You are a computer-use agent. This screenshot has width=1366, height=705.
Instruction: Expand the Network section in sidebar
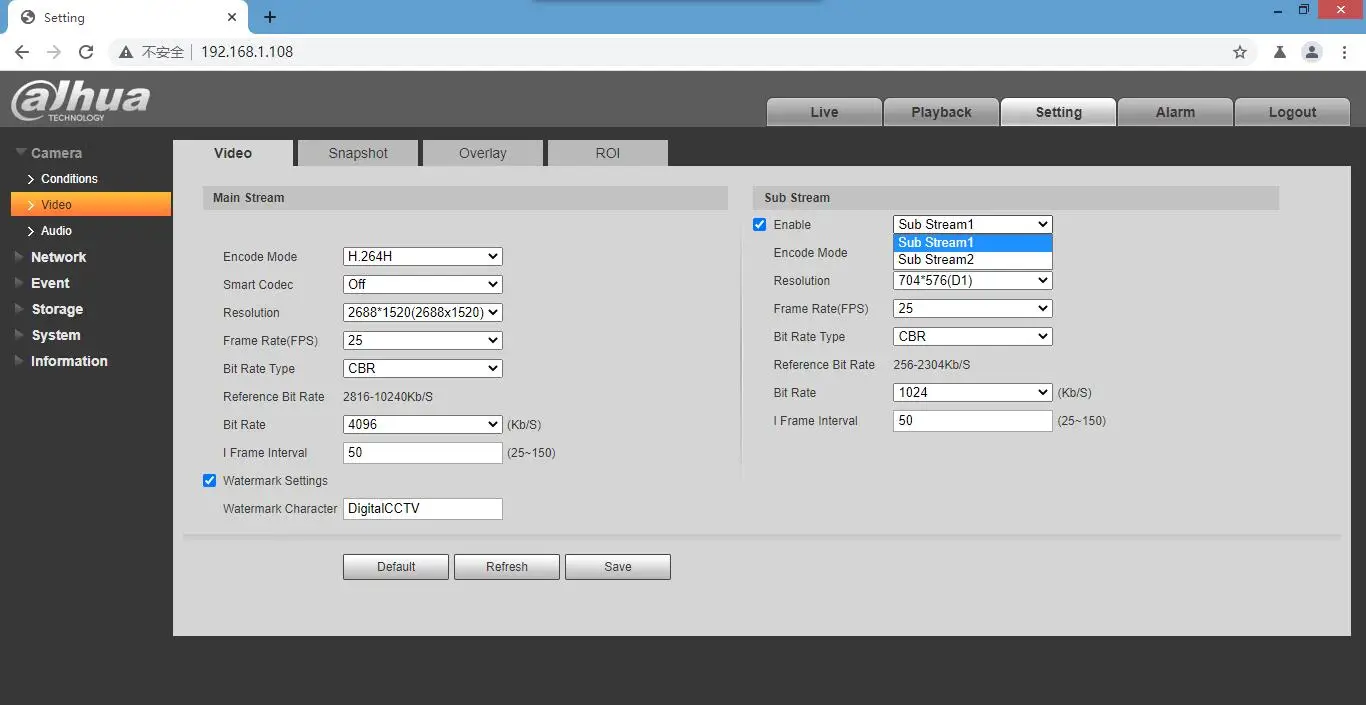[59, 257]
